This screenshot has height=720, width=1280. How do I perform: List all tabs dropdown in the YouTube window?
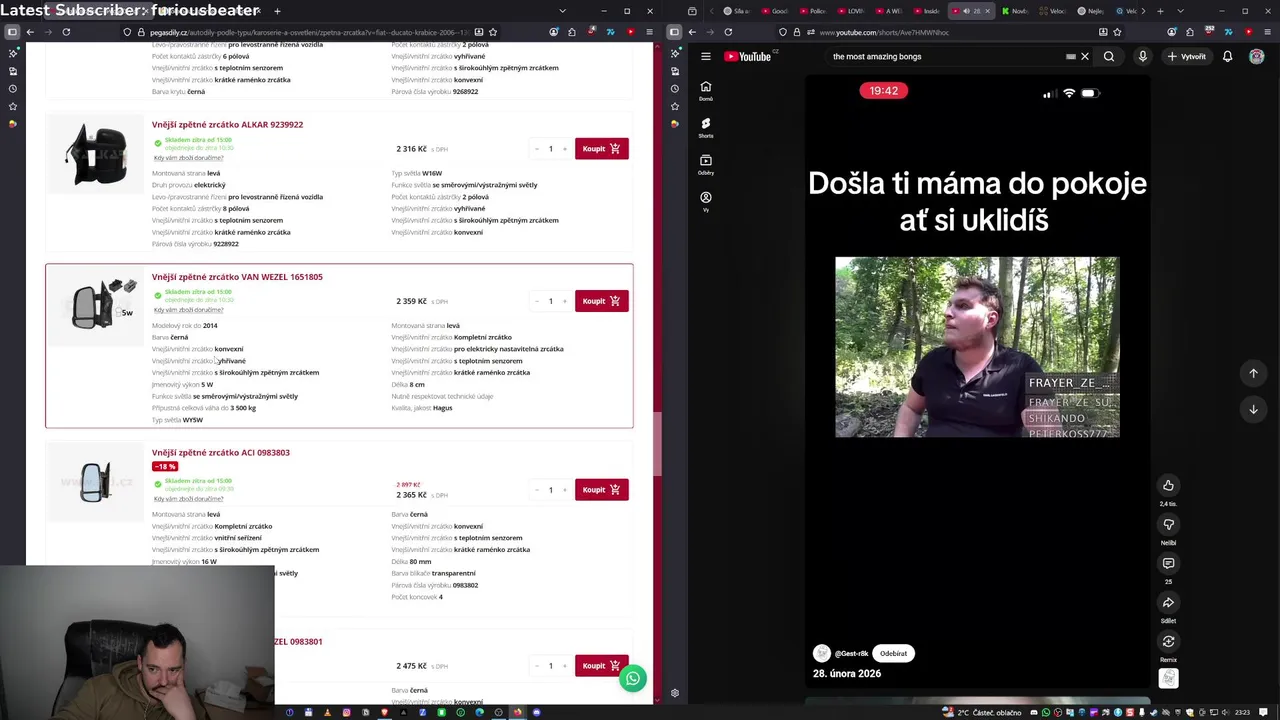tap(1180, 11)
